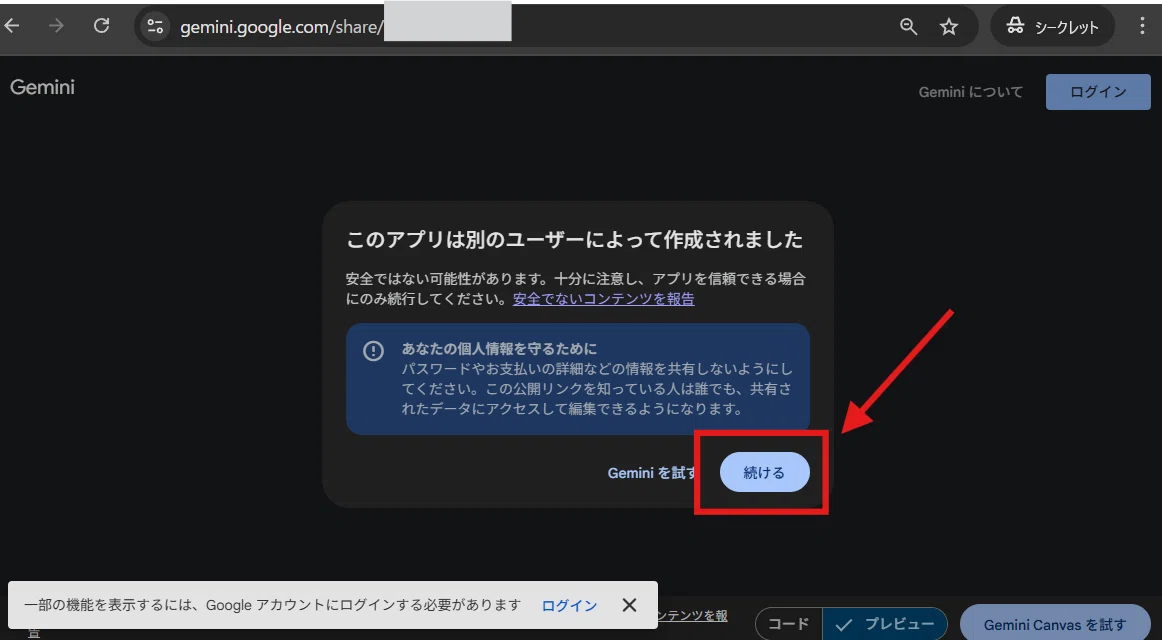Open the Chrome three-dot menu

(1142, 27)
